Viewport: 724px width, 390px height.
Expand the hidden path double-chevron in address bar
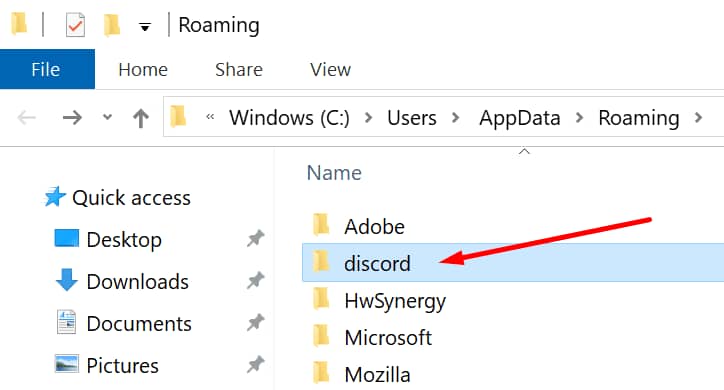210,117
